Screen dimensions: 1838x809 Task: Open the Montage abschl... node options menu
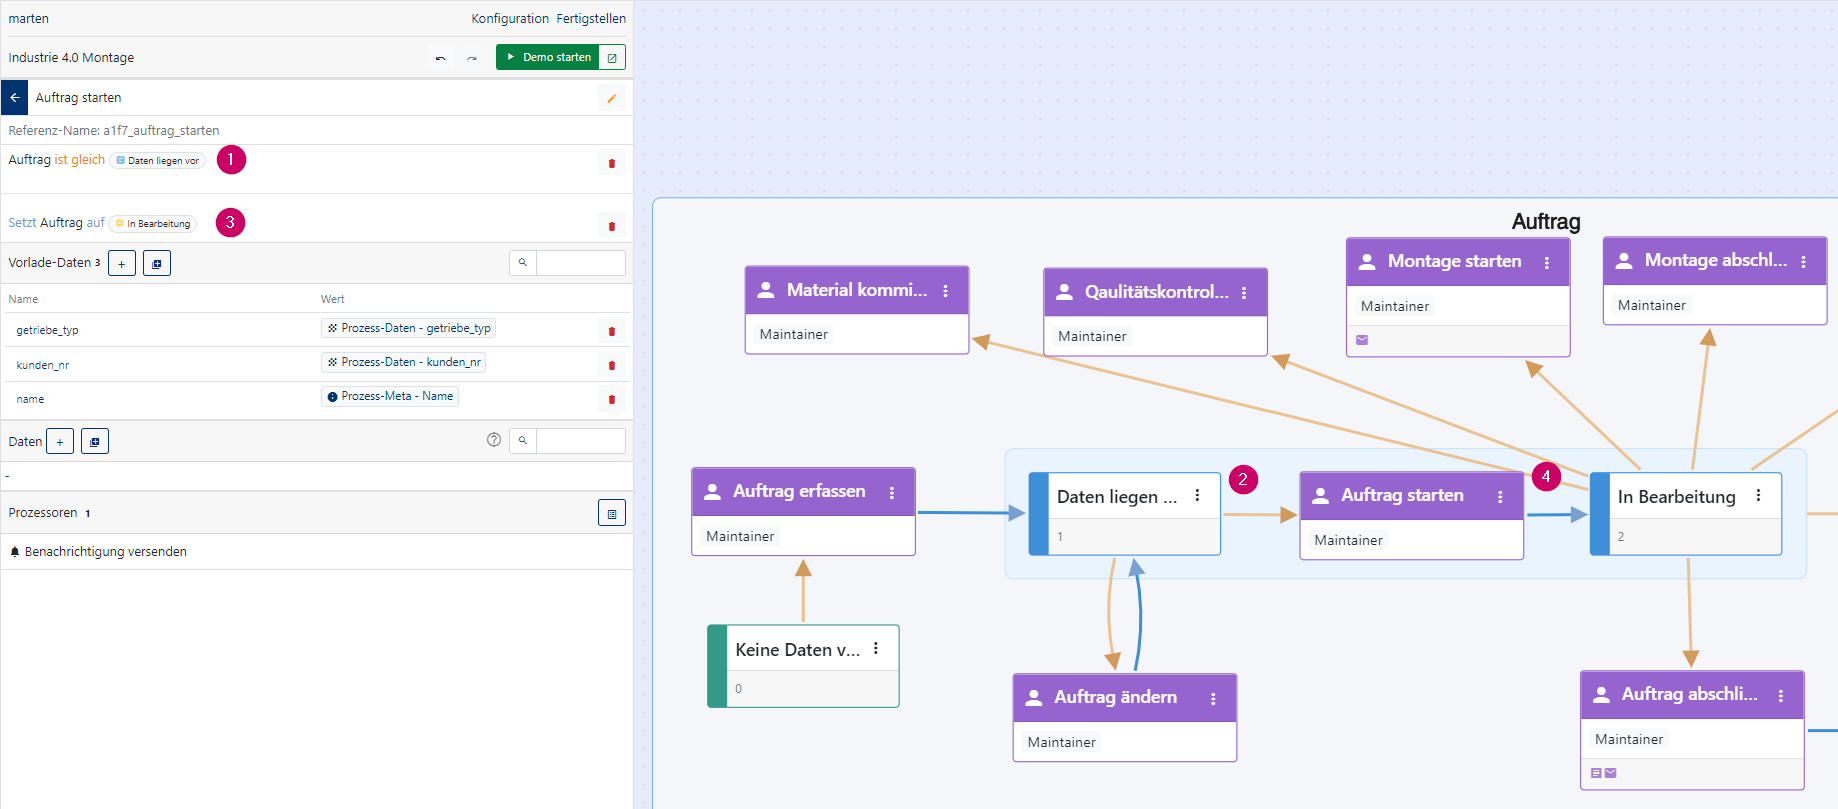[1804, 262]
